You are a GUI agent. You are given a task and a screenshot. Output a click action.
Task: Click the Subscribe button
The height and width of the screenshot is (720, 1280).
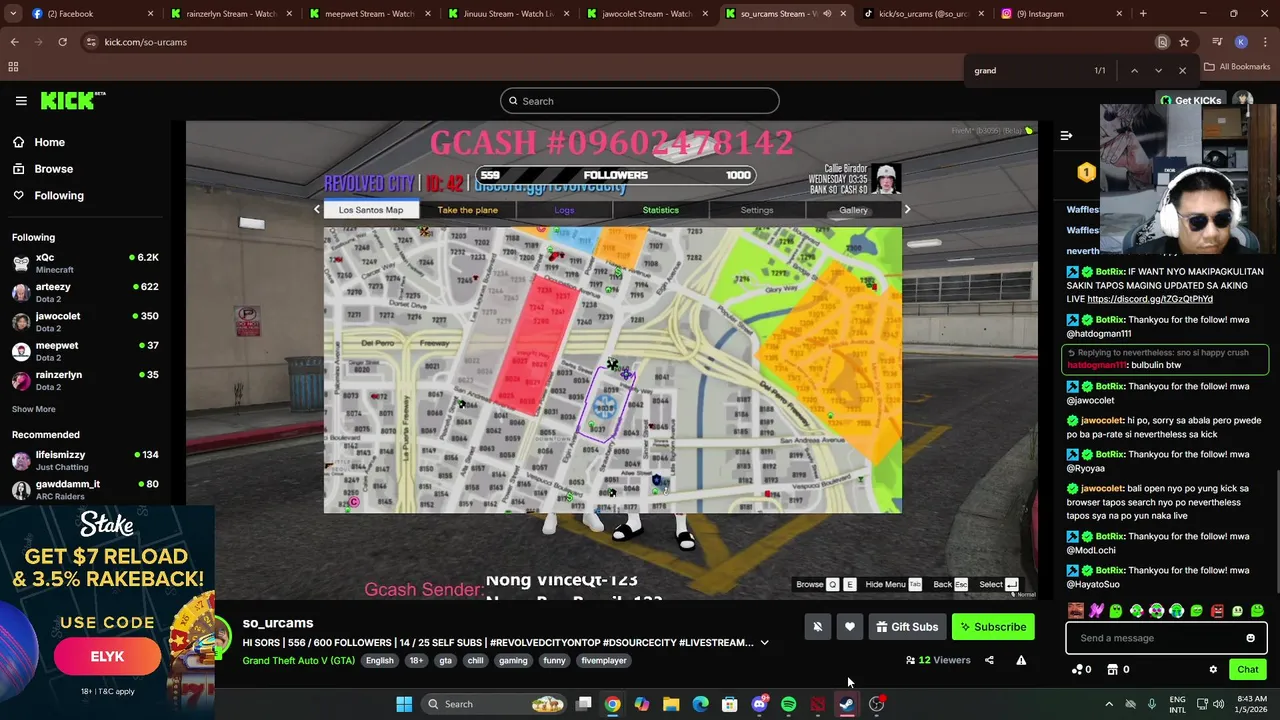993,627
